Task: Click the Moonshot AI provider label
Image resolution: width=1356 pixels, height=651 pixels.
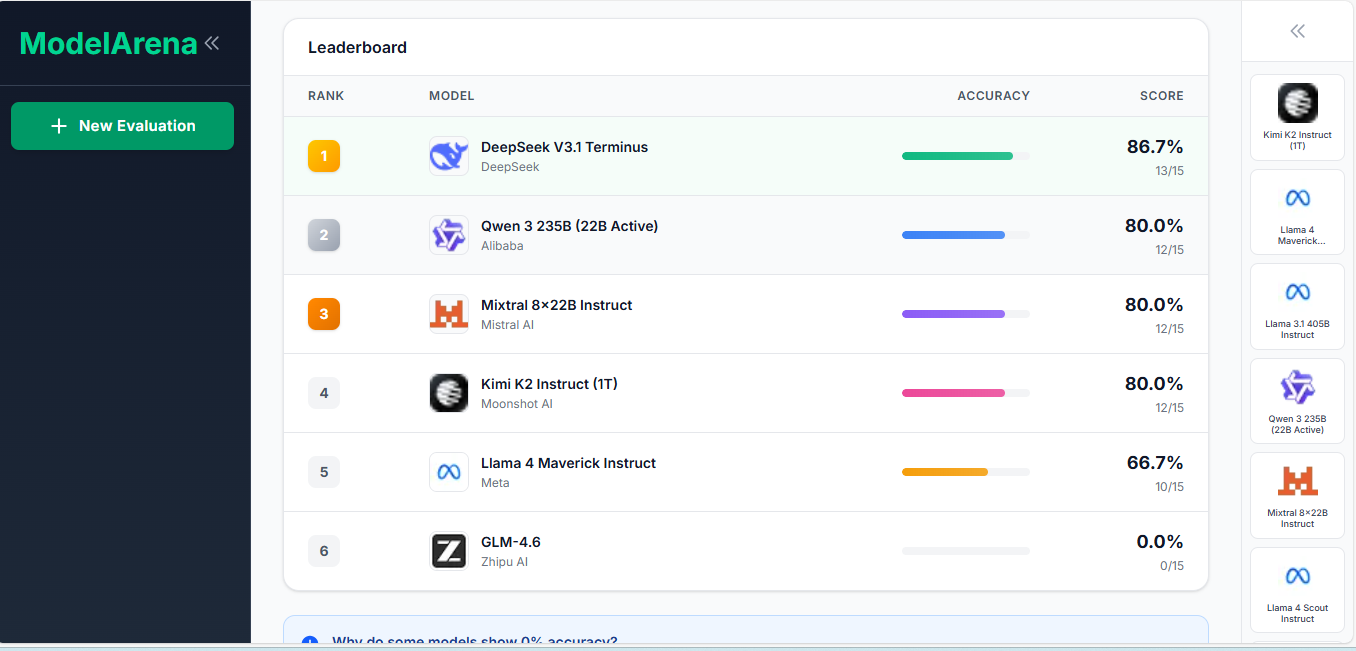Action: (x=516, y=404)
